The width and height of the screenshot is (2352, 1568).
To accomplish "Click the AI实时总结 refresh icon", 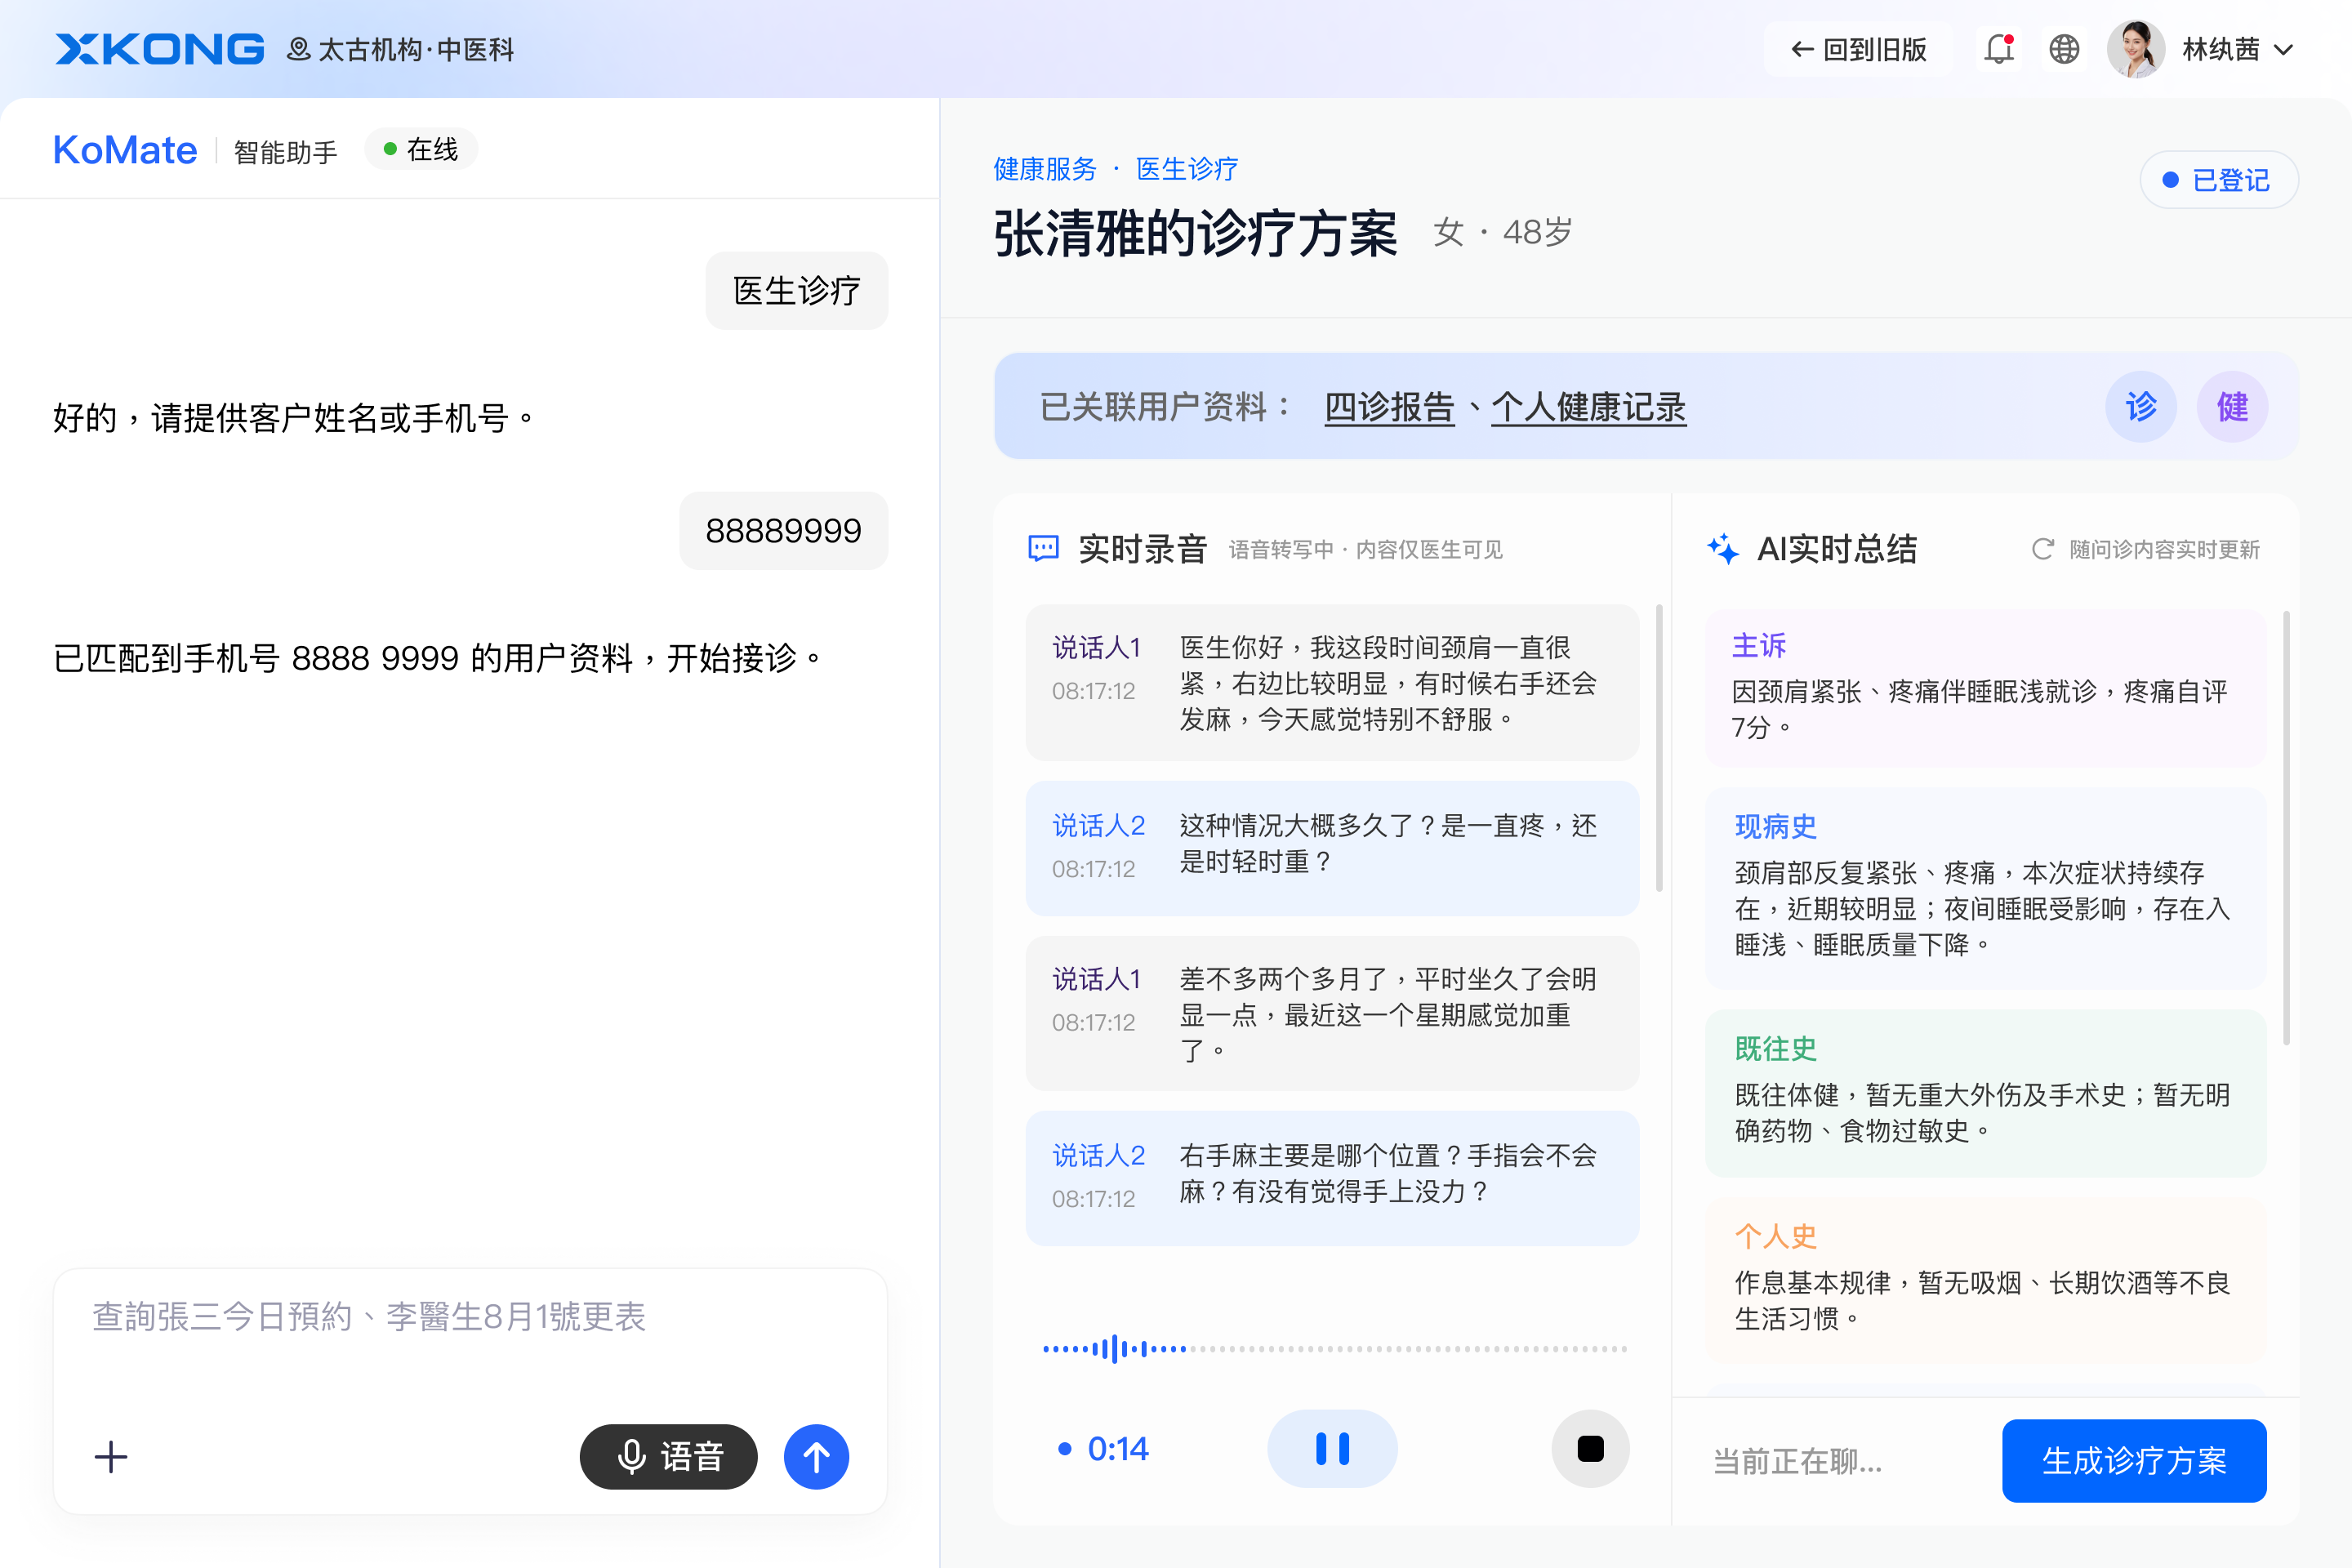I will pyautogui.click(x=2042, y=549).
